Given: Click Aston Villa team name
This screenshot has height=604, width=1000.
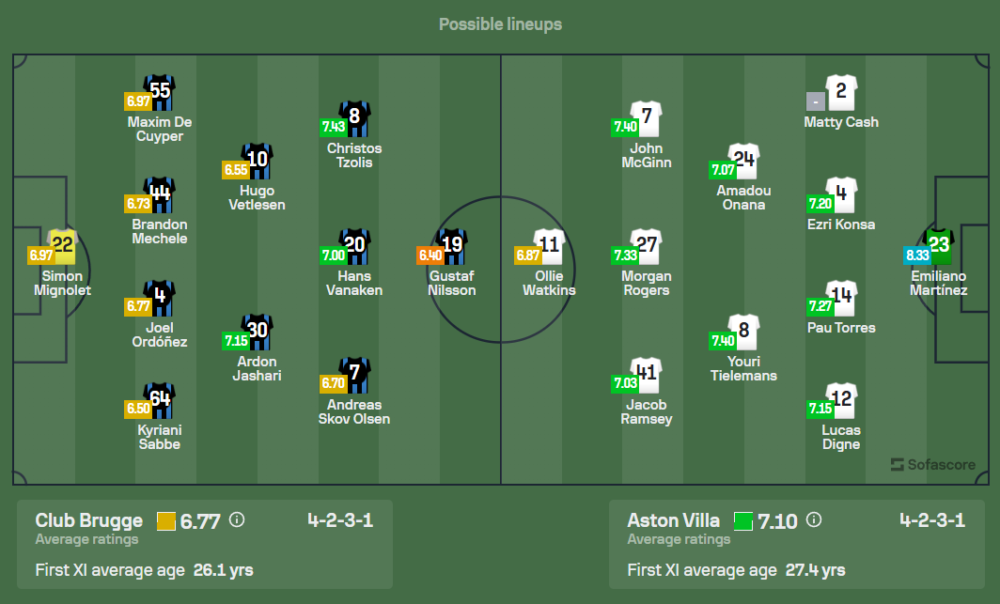Looking at the screenshot, I should click(675, 520).
